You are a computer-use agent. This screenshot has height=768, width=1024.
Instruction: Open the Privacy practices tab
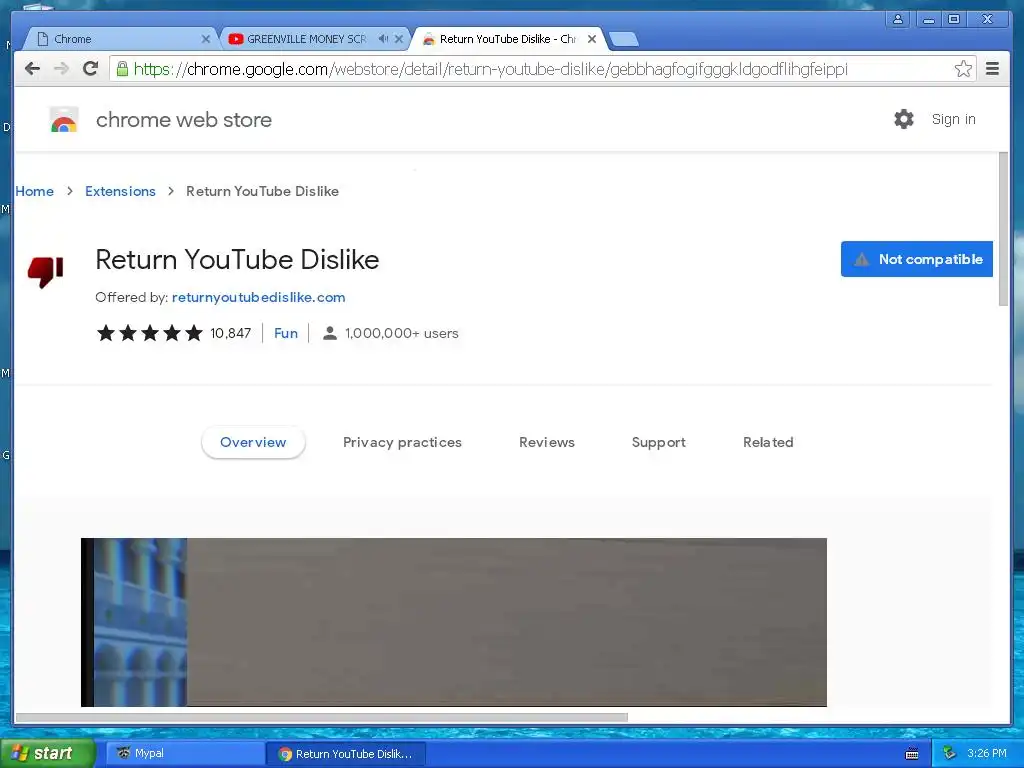click(x=402, y=442)
